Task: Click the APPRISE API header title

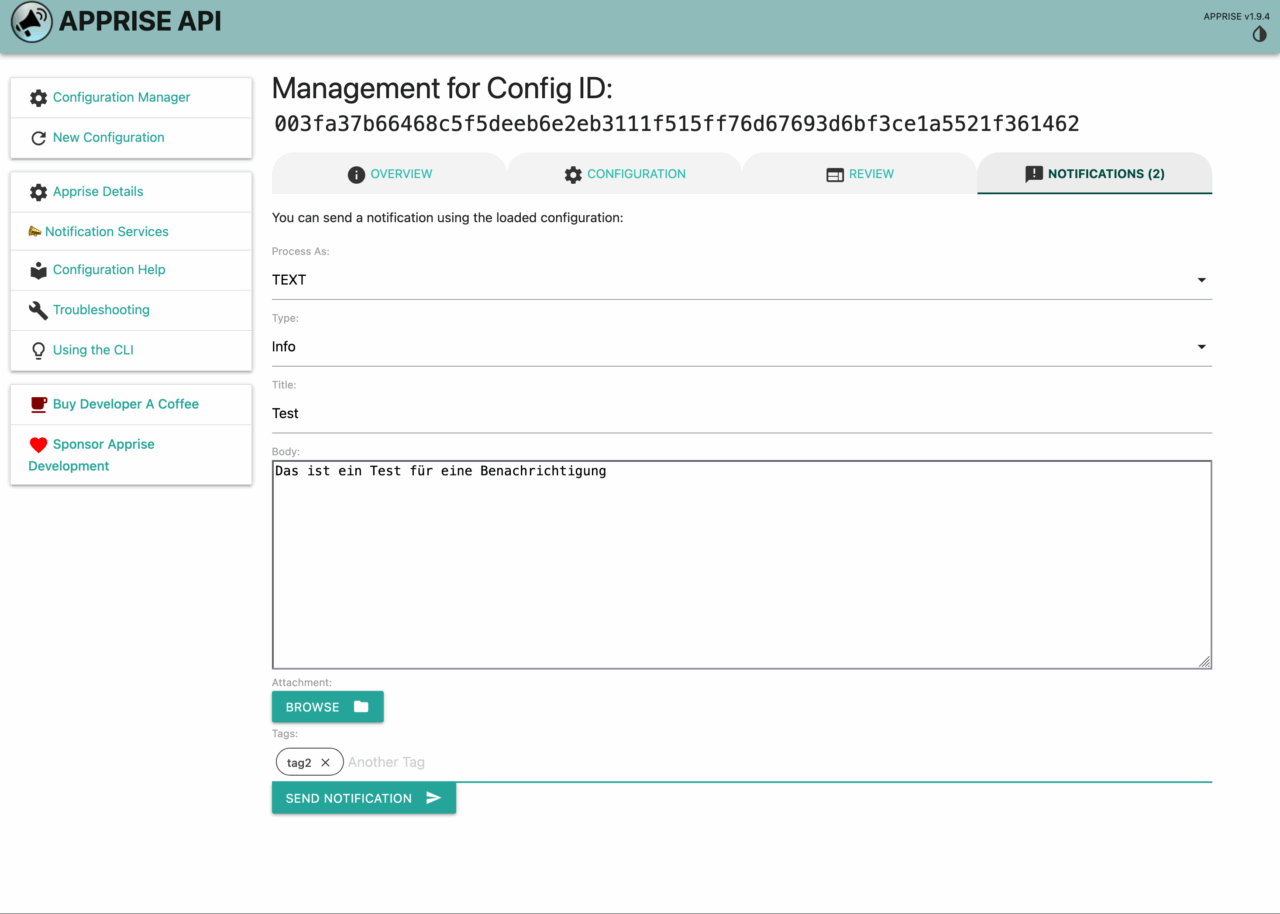Action: click(140, 21)
